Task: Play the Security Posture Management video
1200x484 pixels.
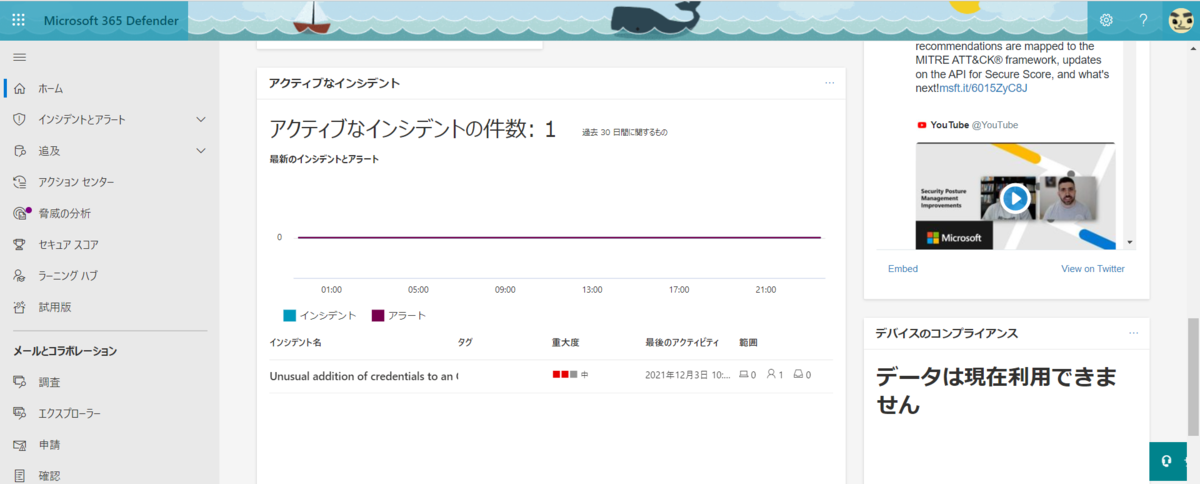Action: [x=1015, y=198]
